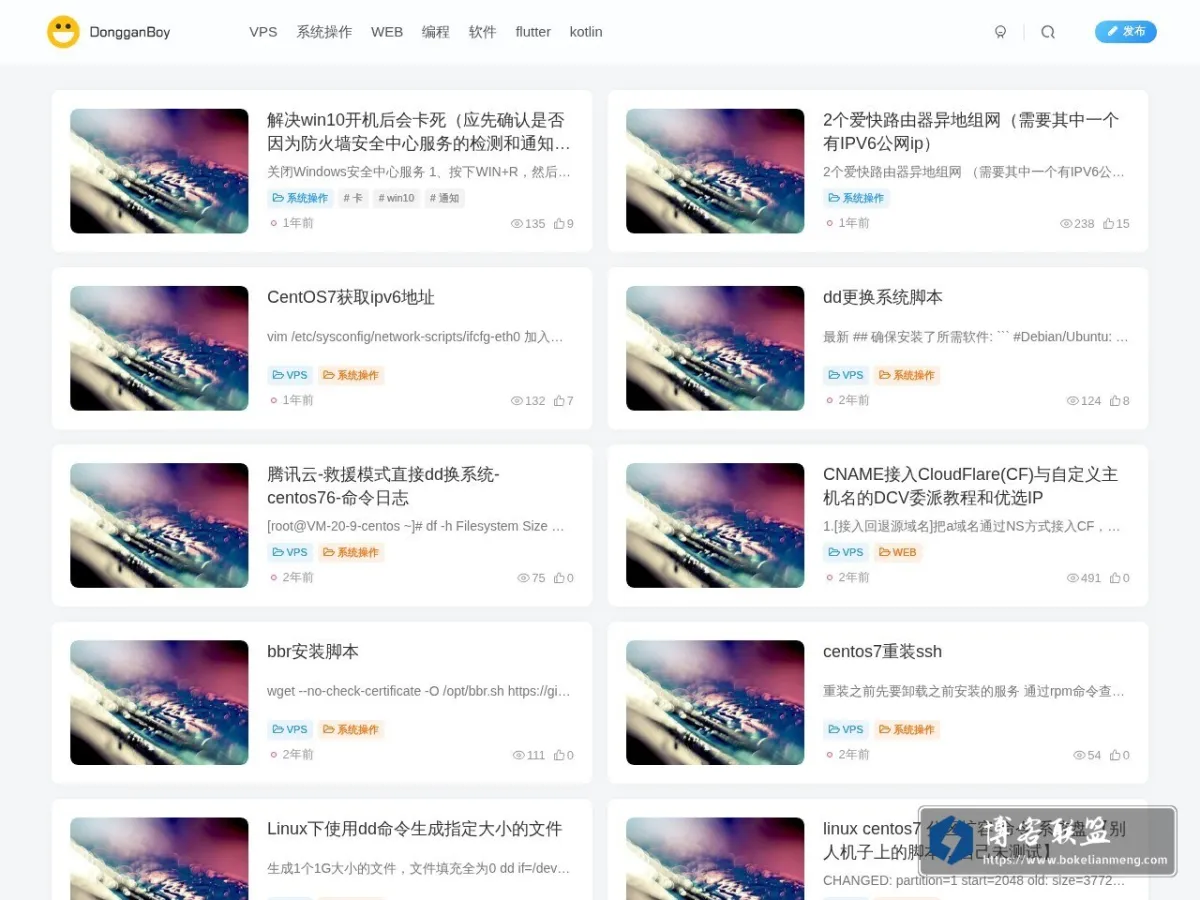1200x900 pixels.
Task: Click like icon on centos7重装ssh card
Action: point(1115,755)
